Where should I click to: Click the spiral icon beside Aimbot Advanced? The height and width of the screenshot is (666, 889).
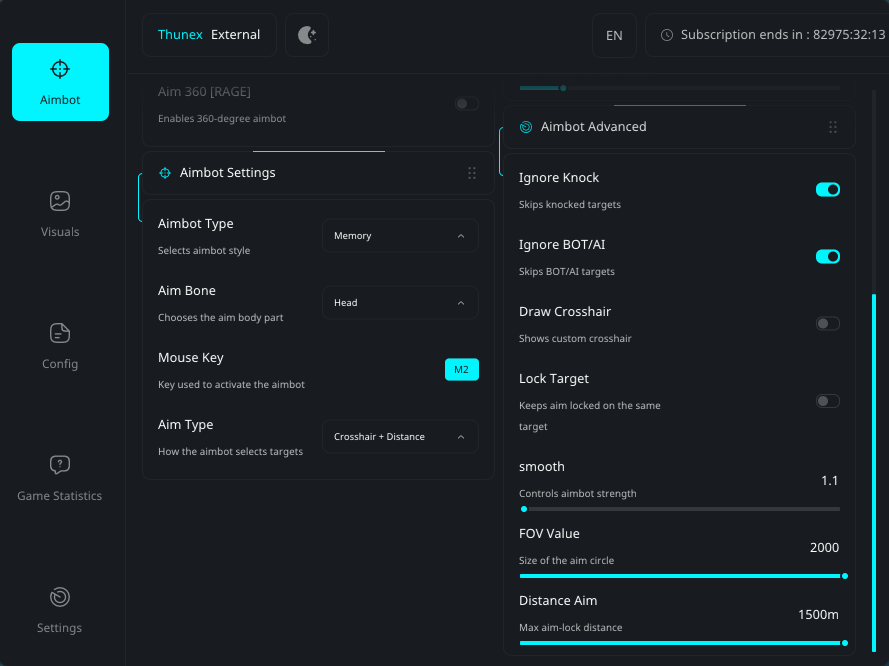click(526, 127)
